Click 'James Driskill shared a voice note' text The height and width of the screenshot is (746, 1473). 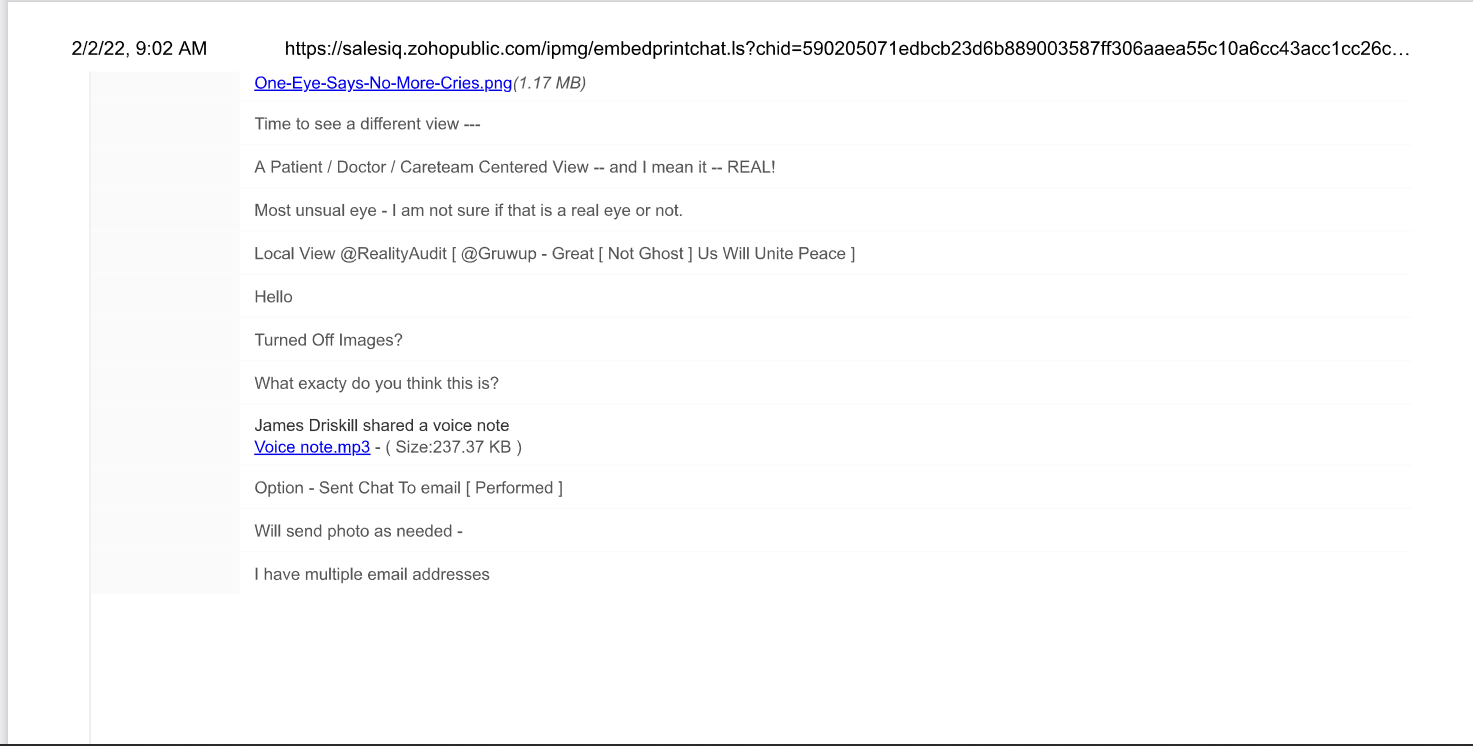(382, 426)
